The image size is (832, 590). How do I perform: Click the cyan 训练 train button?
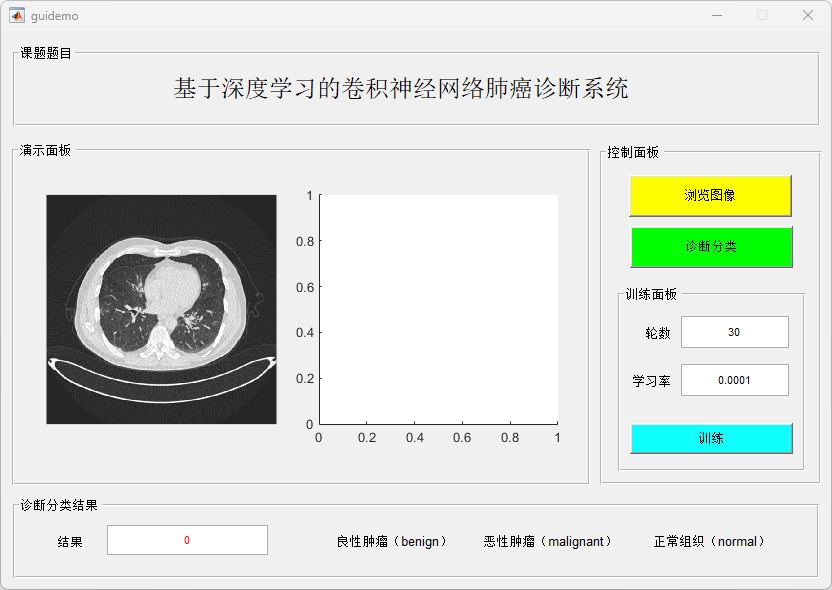tap(711, 438)
